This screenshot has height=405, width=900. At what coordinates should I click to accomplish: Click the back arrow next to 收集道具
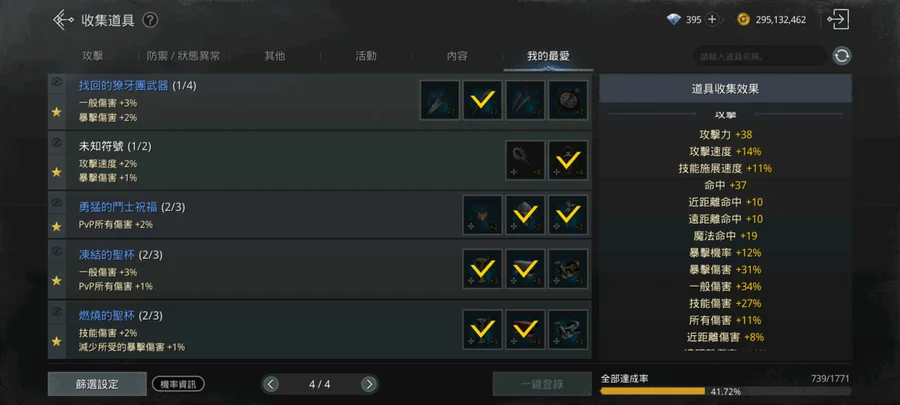point(63,20)
